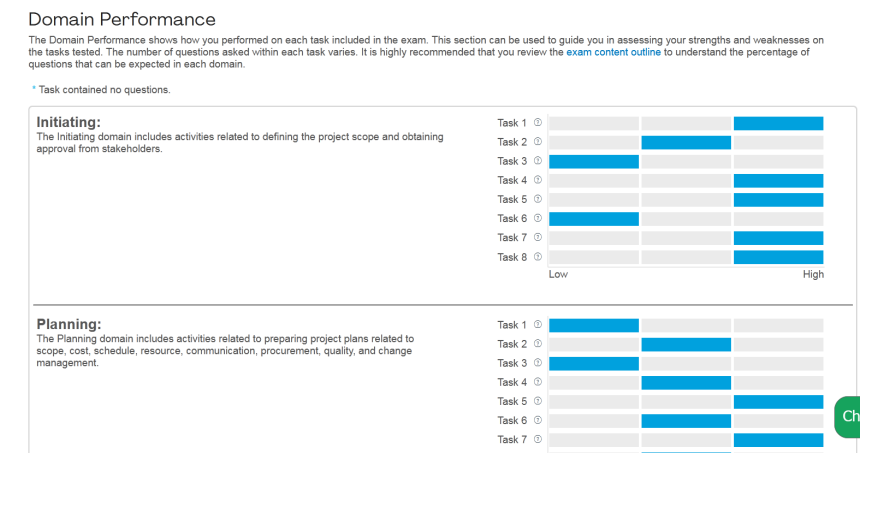Select Planning Task 2 blue middle bar

coord(686,344)
